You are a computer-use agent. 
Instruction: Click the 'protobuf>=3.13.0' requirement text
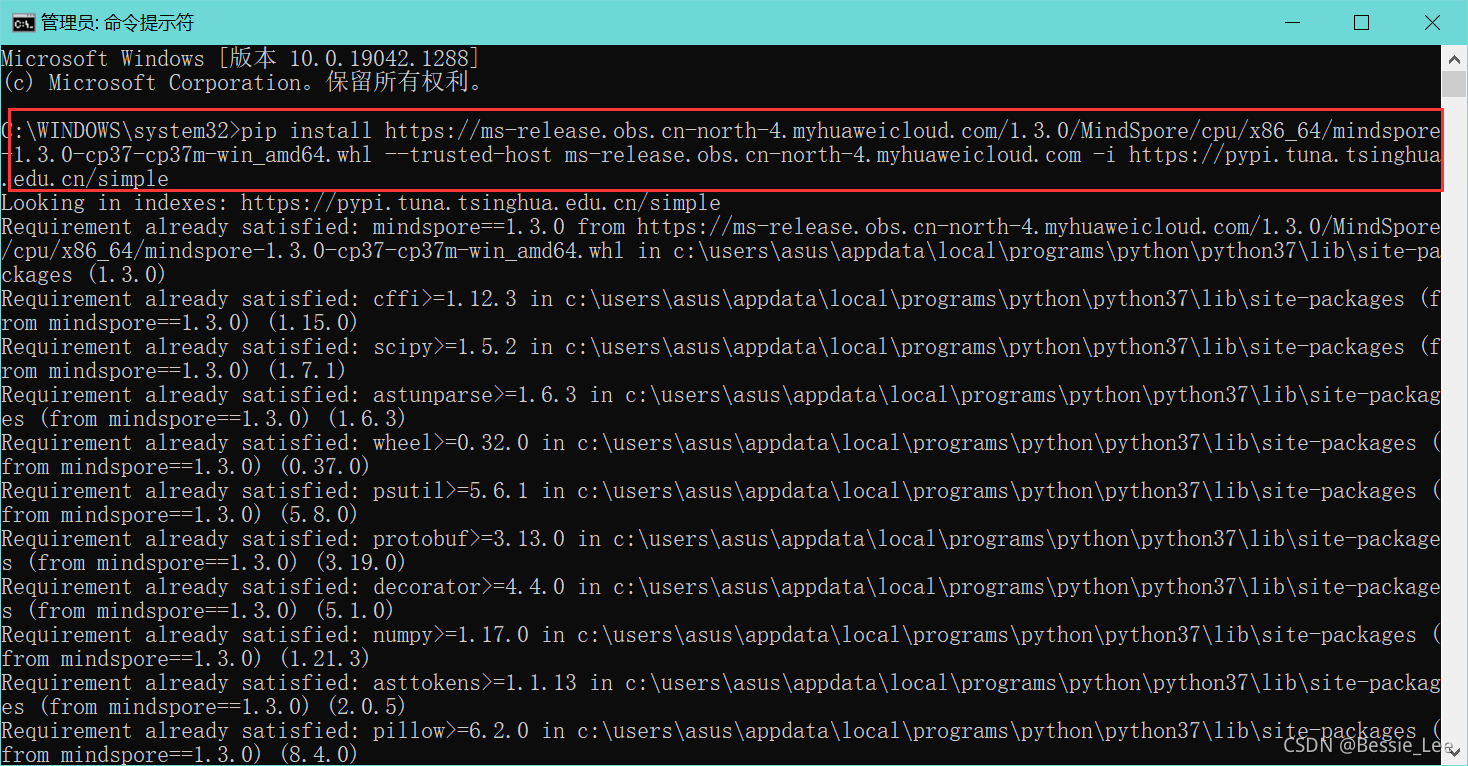tap(469, 538)
